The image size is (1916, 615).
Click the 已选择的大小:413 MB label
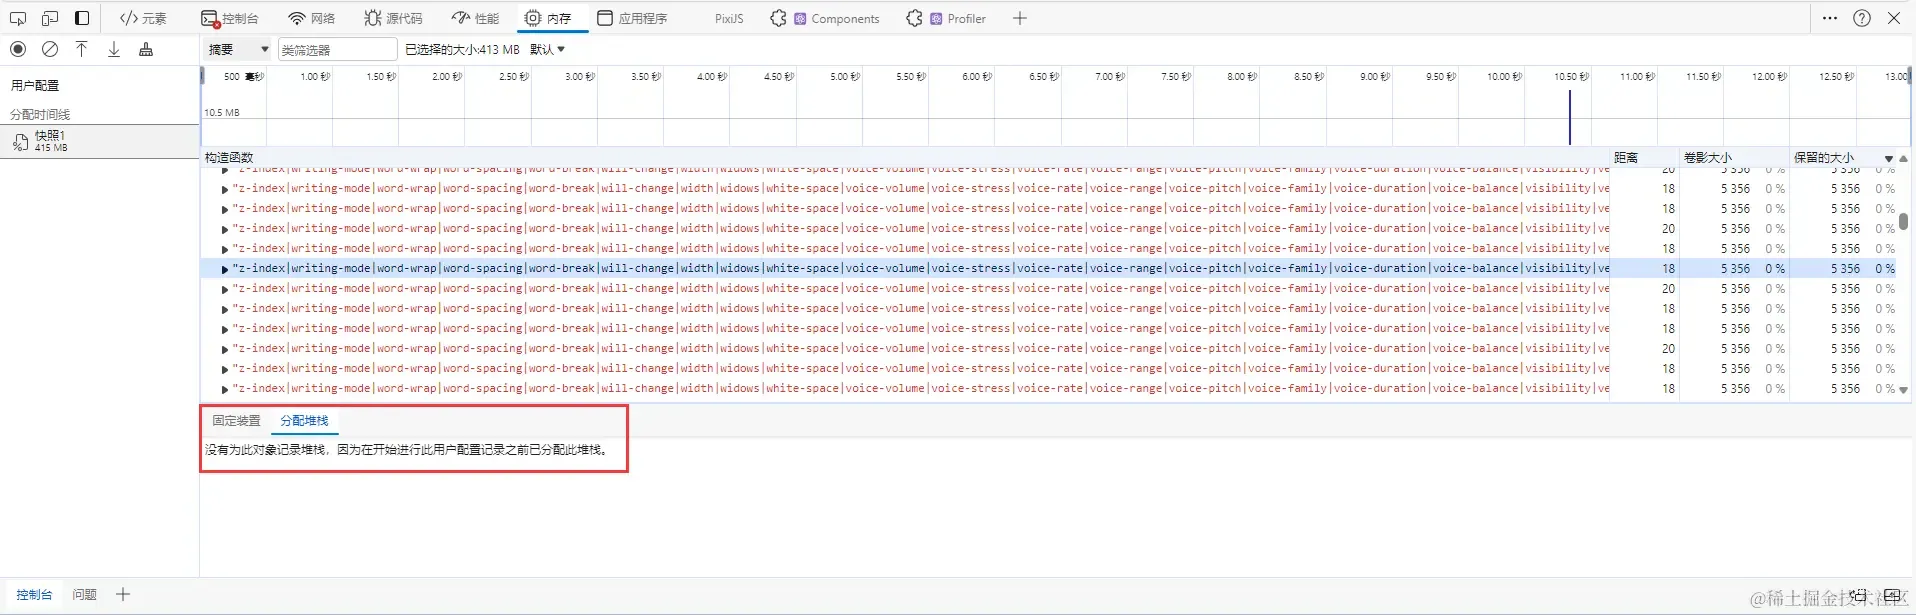pos(462,49)
